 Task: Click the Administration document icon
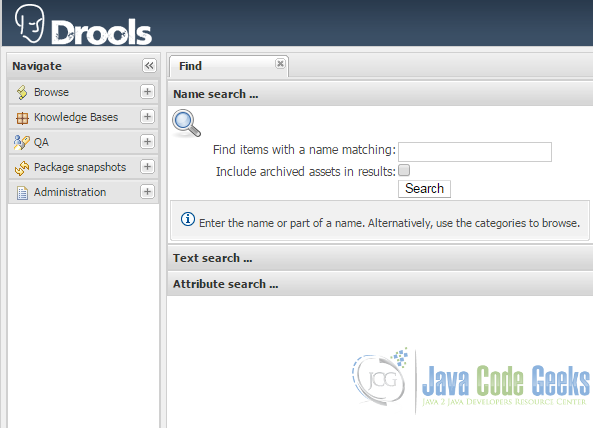[22, 193]
